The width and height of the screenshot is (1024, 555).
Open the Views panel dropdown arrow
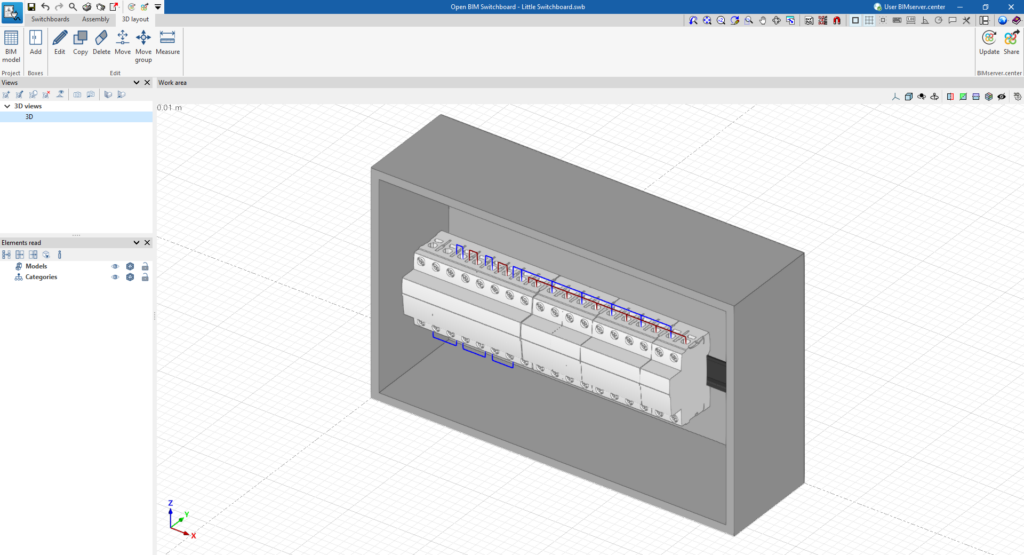point(137,83)
